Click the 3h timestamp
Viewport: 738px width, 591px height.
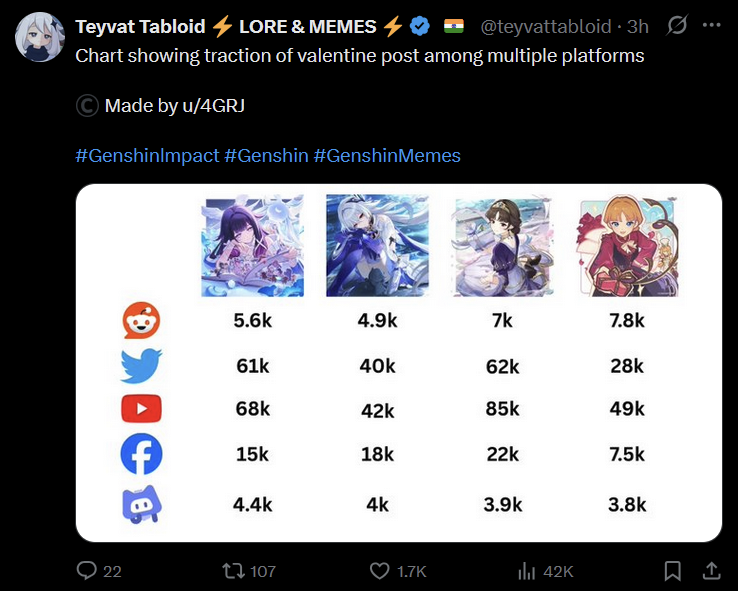pyautogui.click(x=638, y=26)
